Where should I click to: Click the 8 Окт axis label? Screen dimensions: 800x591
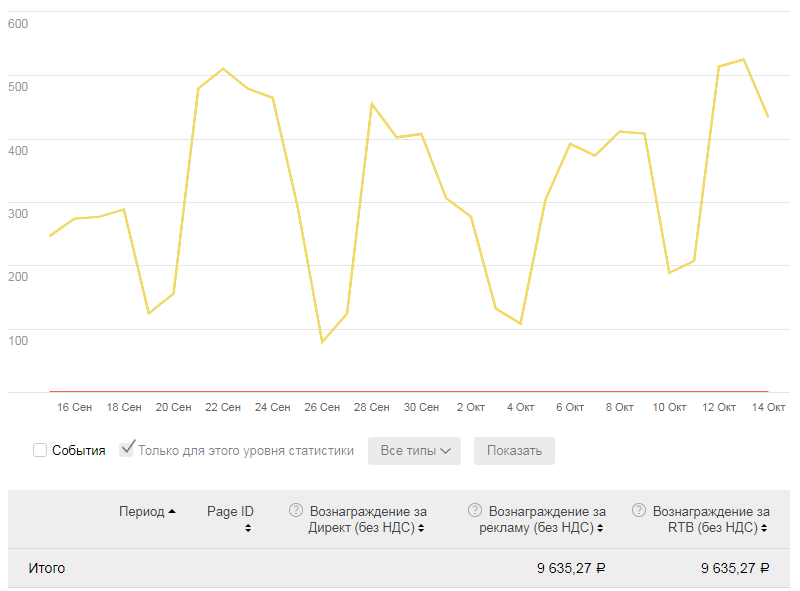point(619,407)
